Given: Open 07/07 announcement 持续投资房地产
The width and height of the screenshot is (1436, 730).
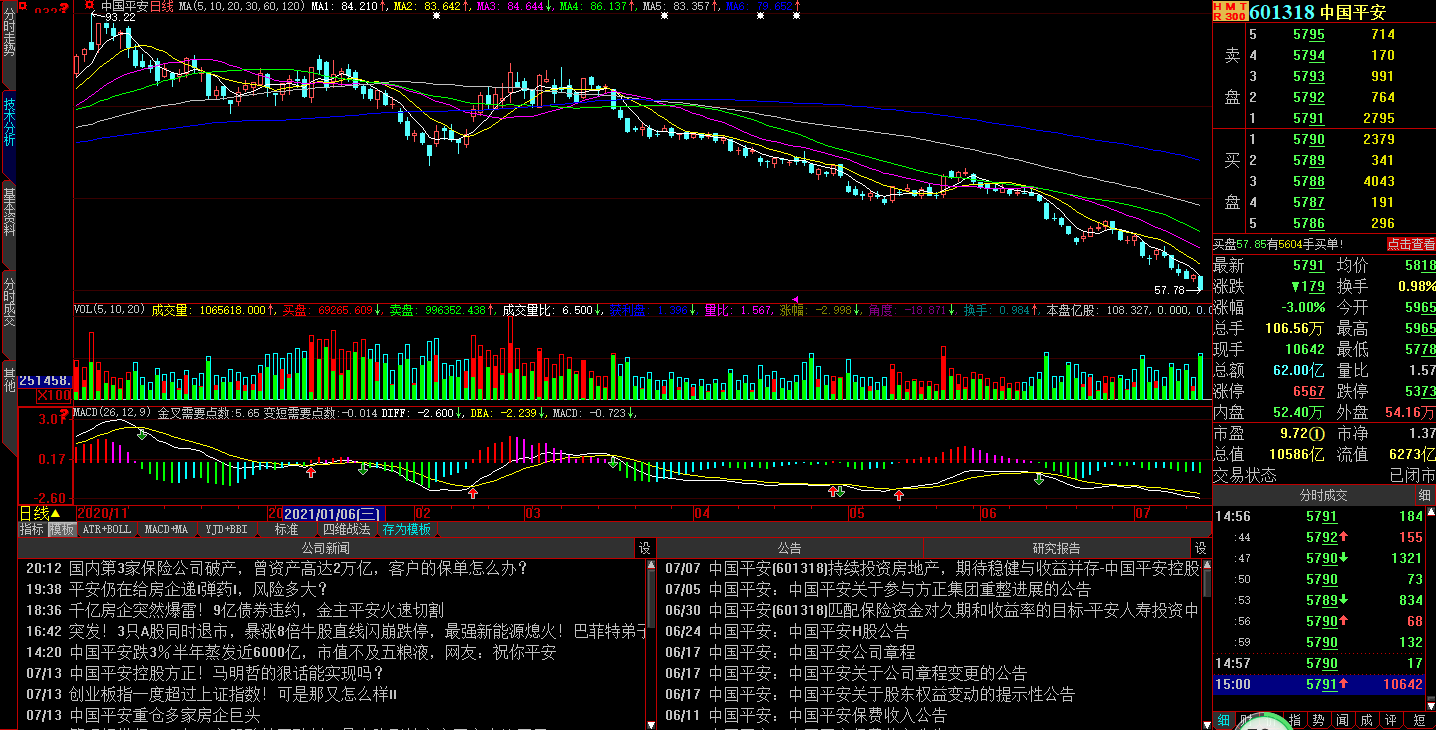Looking at the screenshot, I should click(954, 568).
